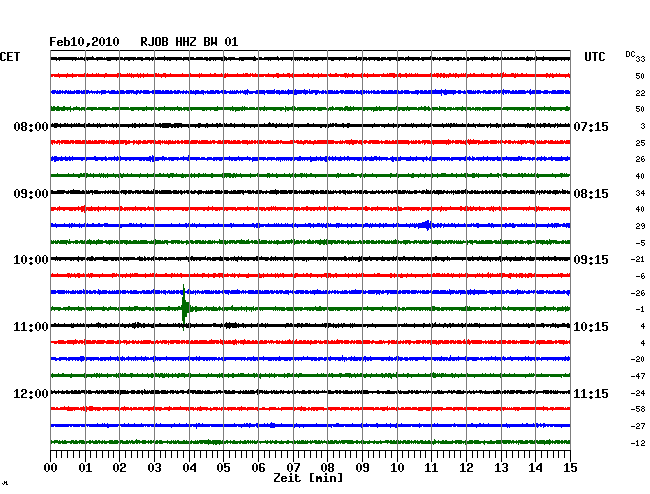
Task: Select minute 11 on the time axis
Action: click(431, 467)
